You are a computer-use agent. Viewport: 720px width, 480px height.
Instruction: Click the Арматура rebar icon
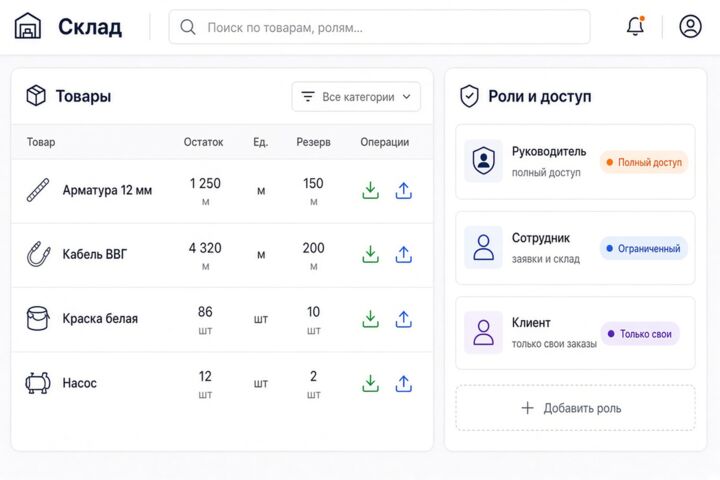[x=38, y=190]
